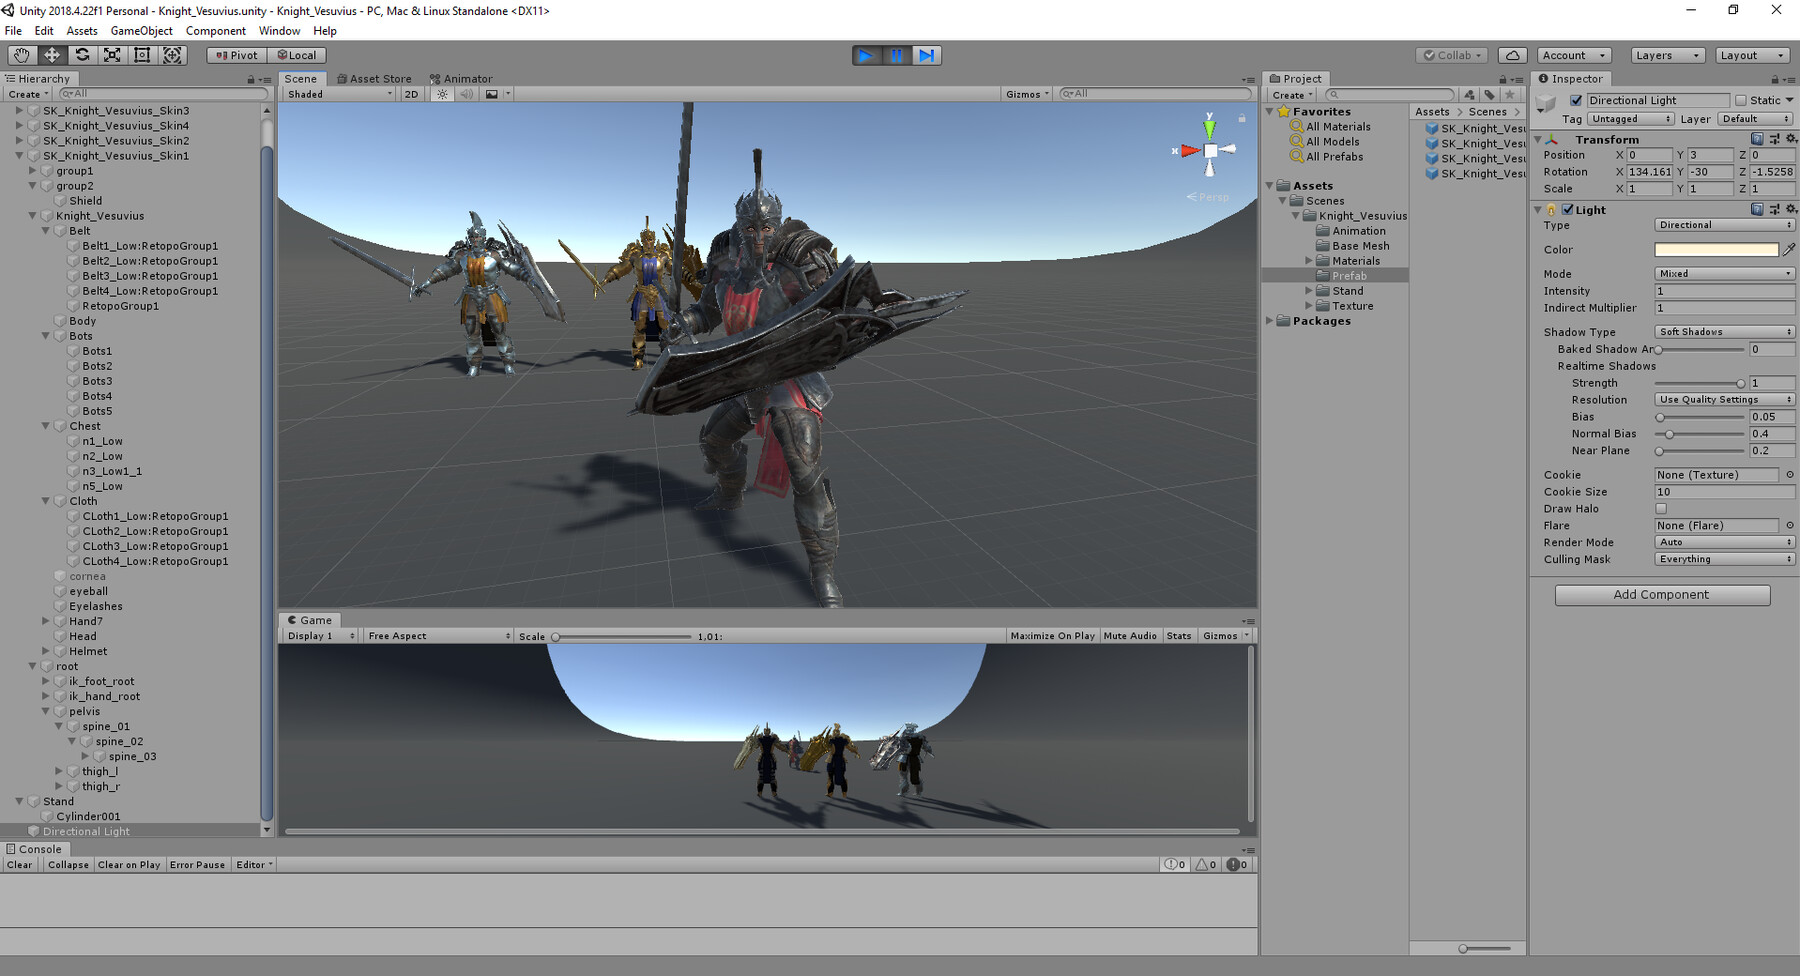Open Light component gear menu
1800x976 pixels.
pyautogui.click(x=1791, y=209)
